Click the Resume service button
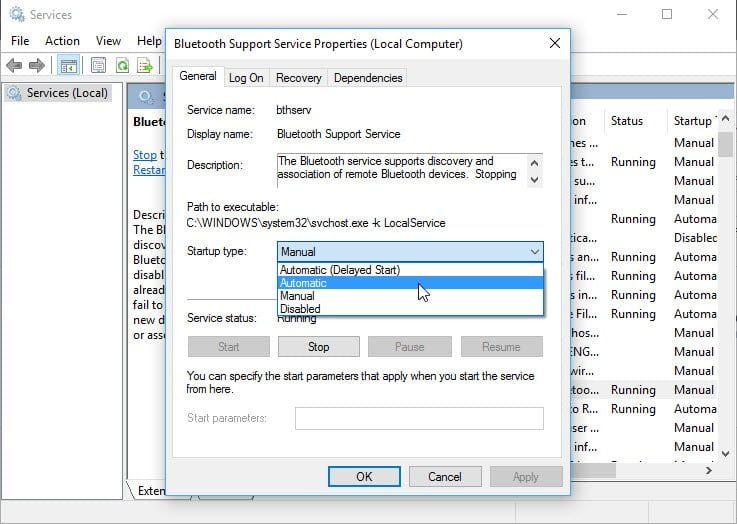The height and width of the screenshot is (524, 737). click(502, 347)
